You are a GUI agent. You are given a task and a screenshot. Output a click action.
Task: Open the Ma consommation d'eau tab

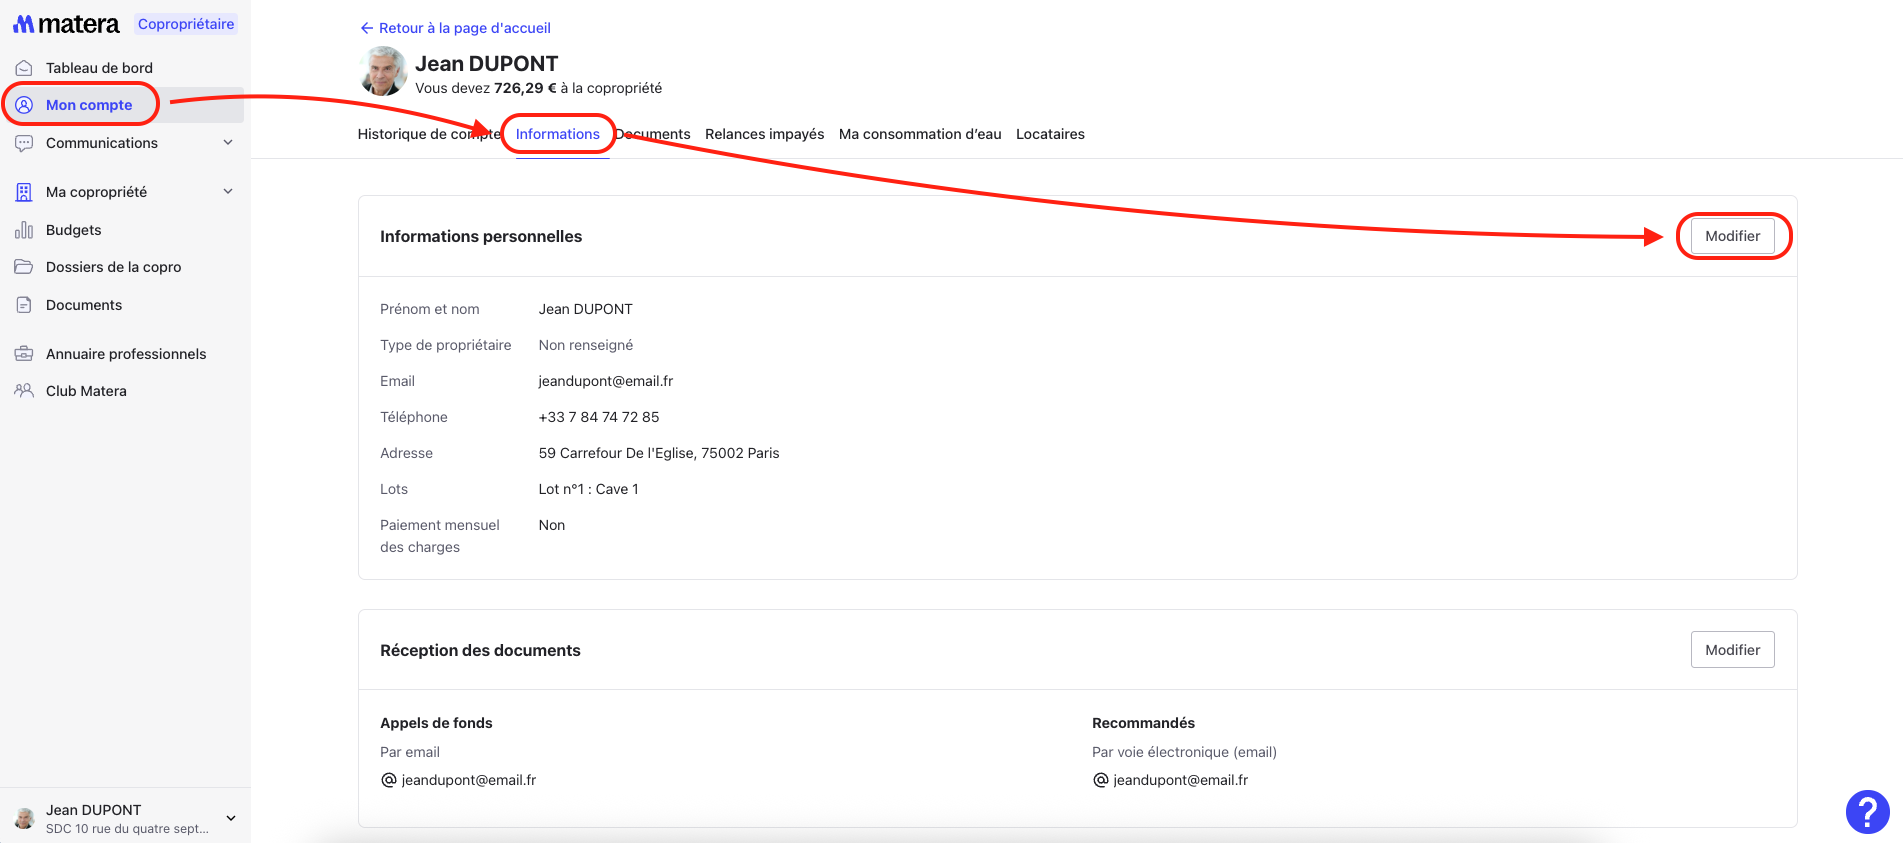[x=919, y=134]
